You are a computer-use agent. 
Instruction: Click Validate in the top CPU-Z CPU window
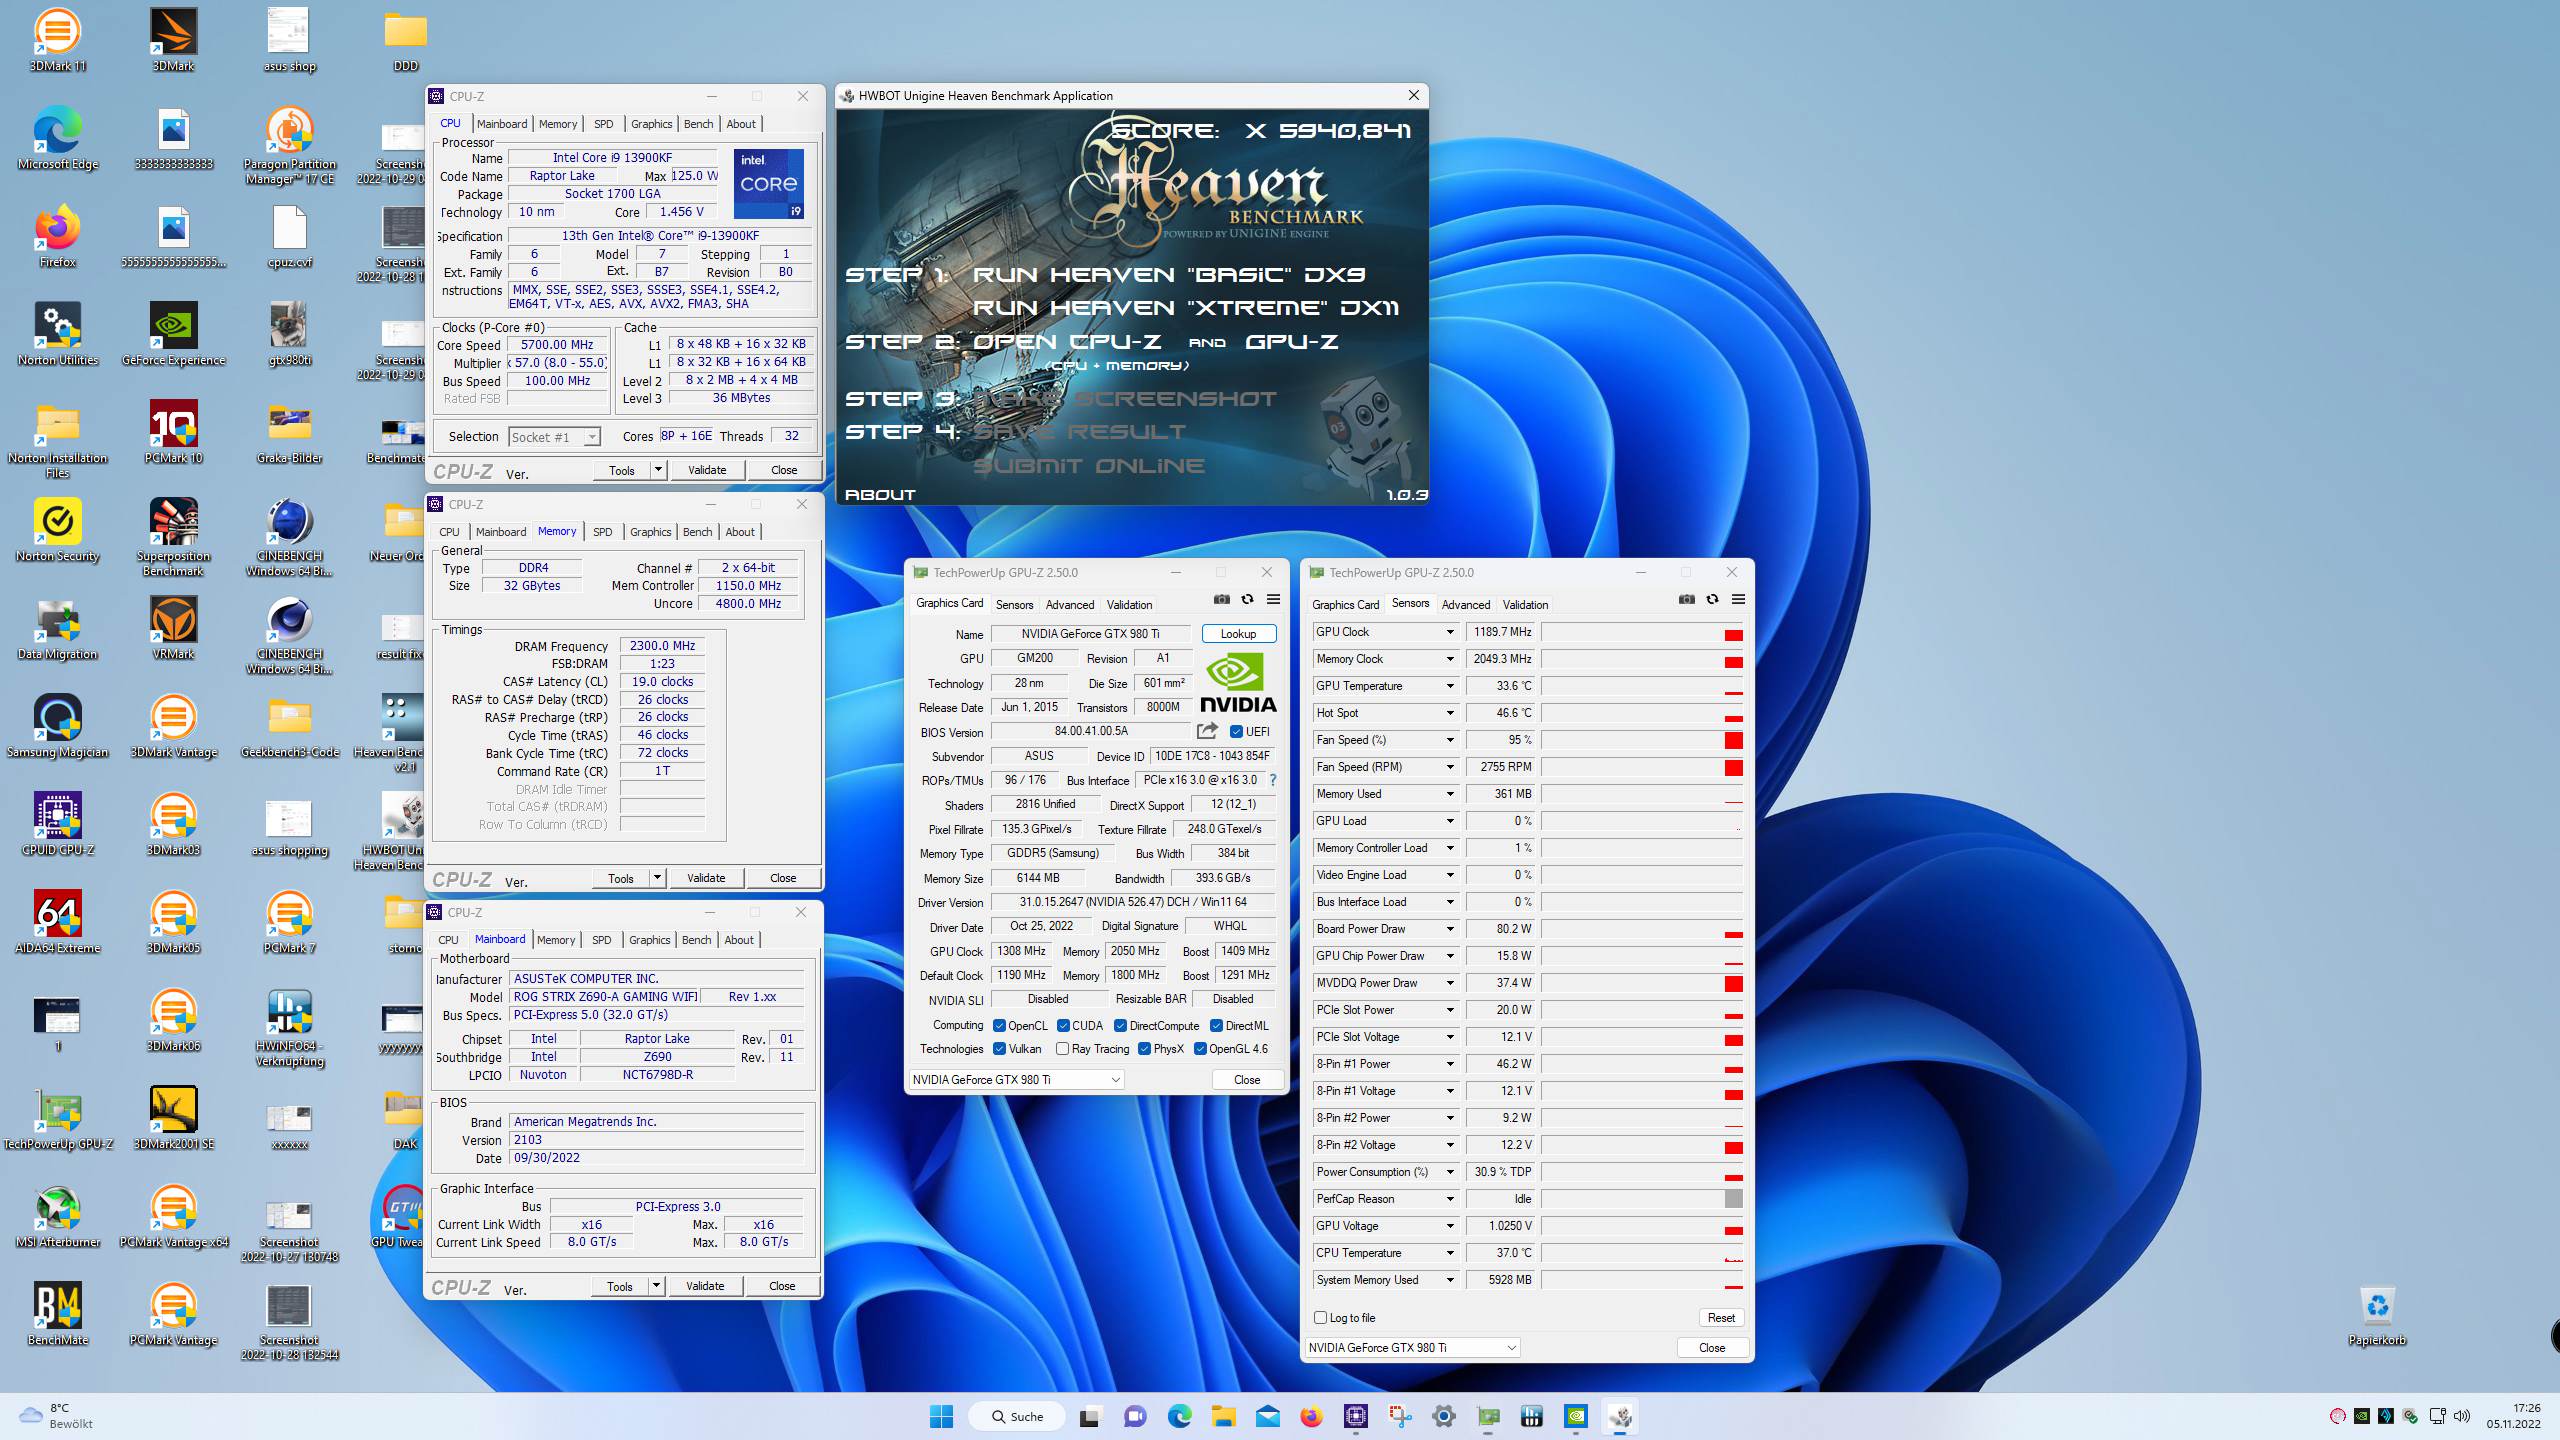[x=707, y=469]
